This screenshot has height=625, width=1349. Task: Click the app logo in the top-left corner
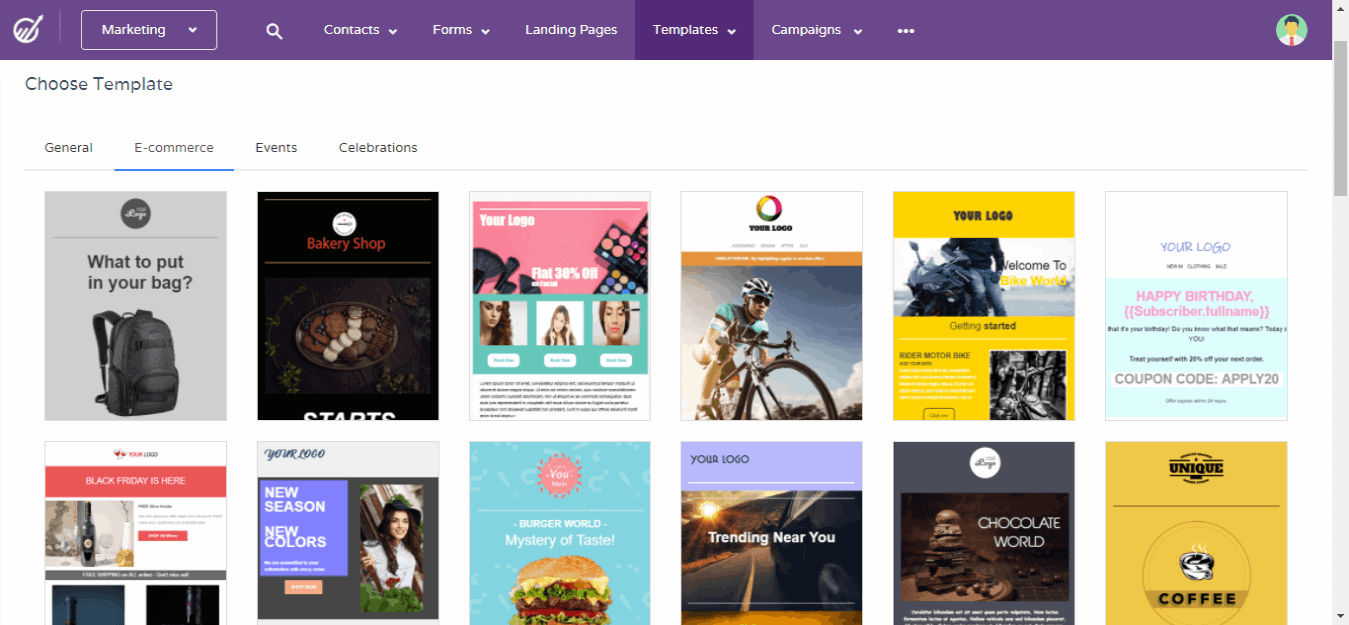click(x=28, y=29)
